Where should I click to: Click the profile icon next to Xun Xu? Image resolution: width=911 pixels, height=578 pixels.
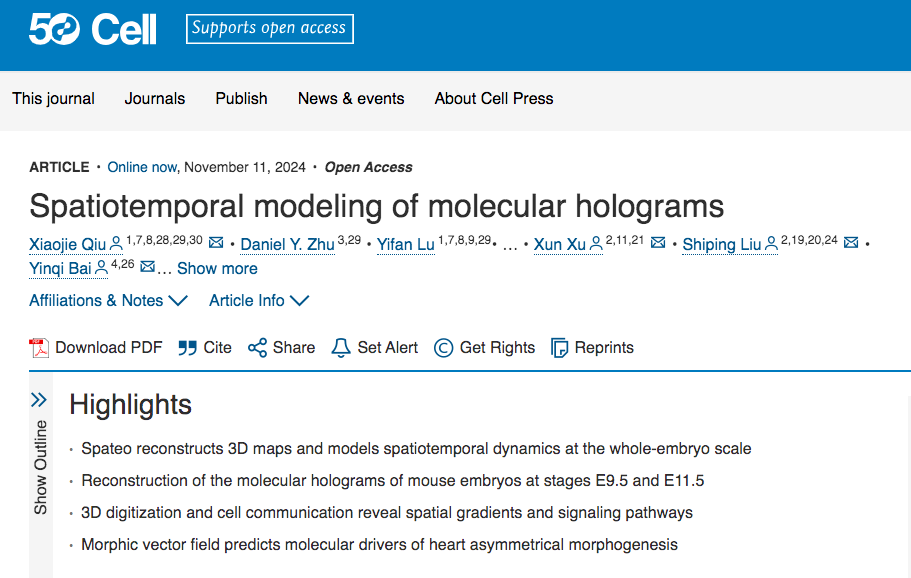point(596,244)
